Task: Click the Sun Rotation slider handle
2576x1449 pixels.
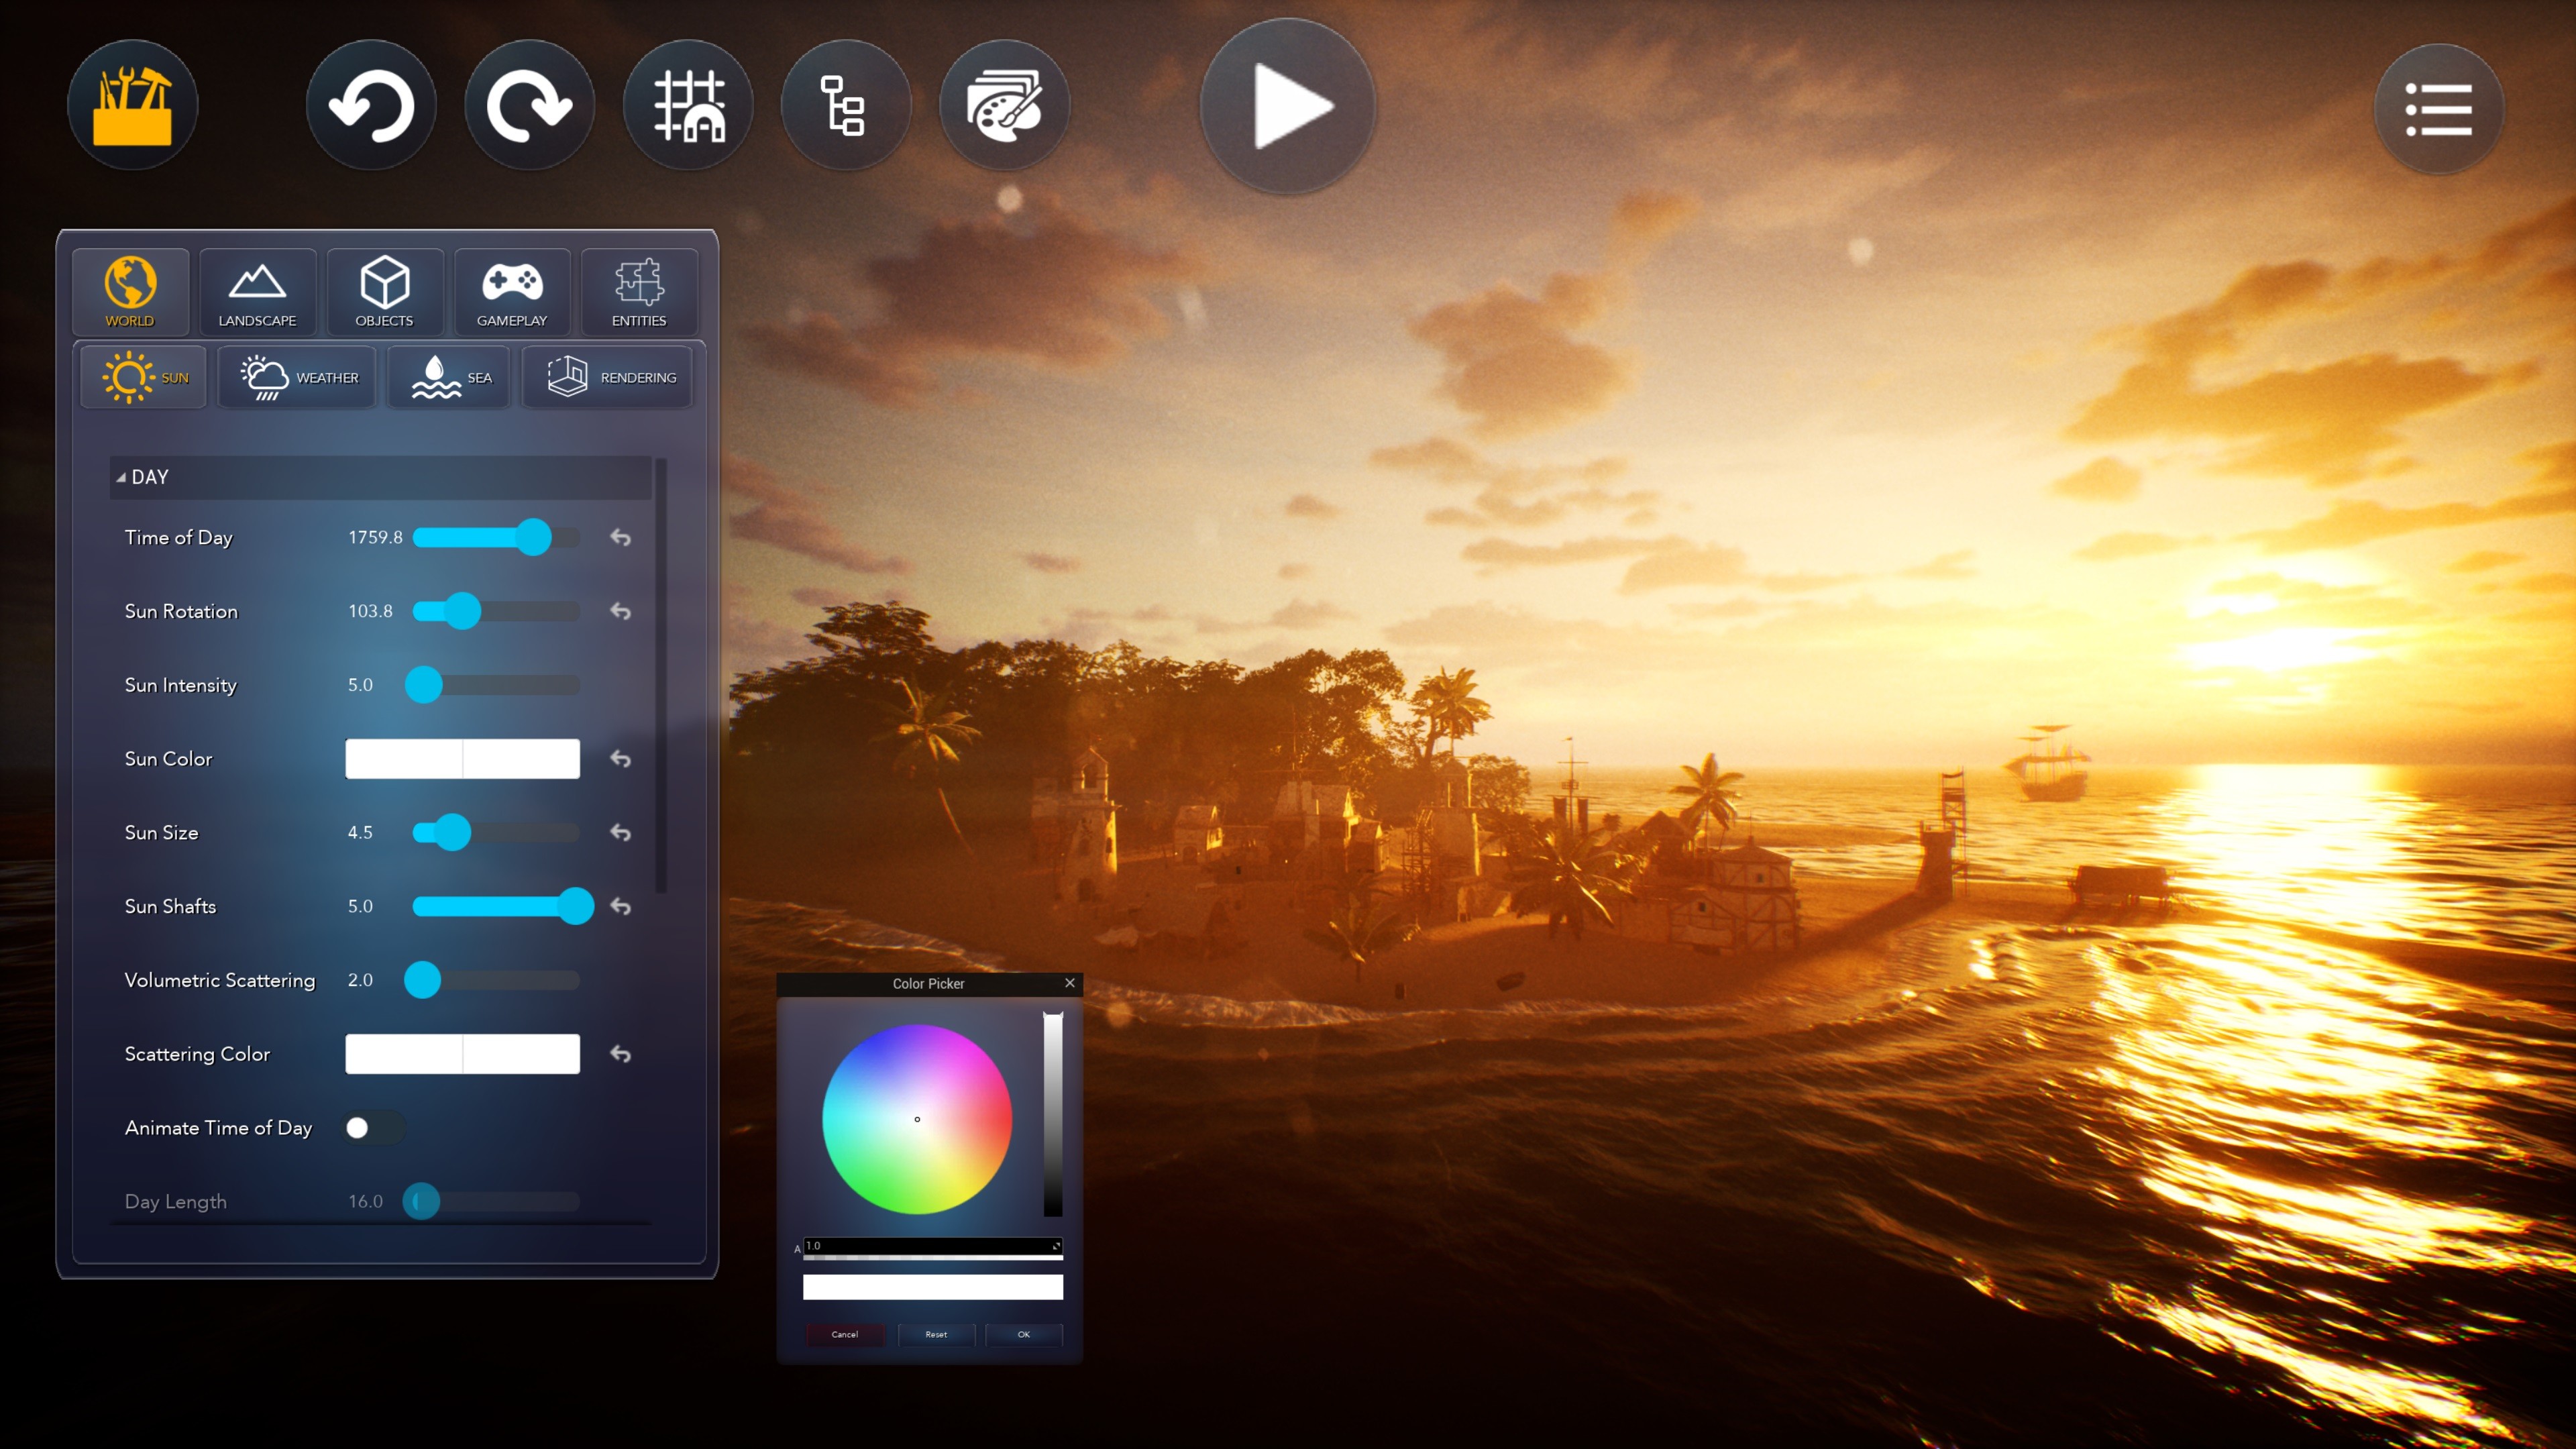Action: click(x=462, y=611)
